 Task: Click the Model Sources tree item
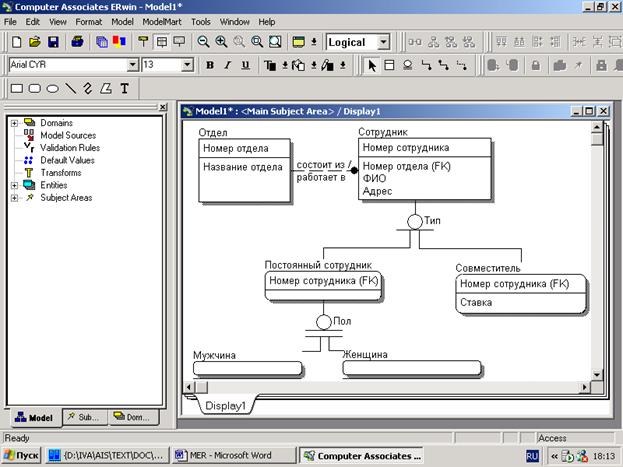[69, 135]
